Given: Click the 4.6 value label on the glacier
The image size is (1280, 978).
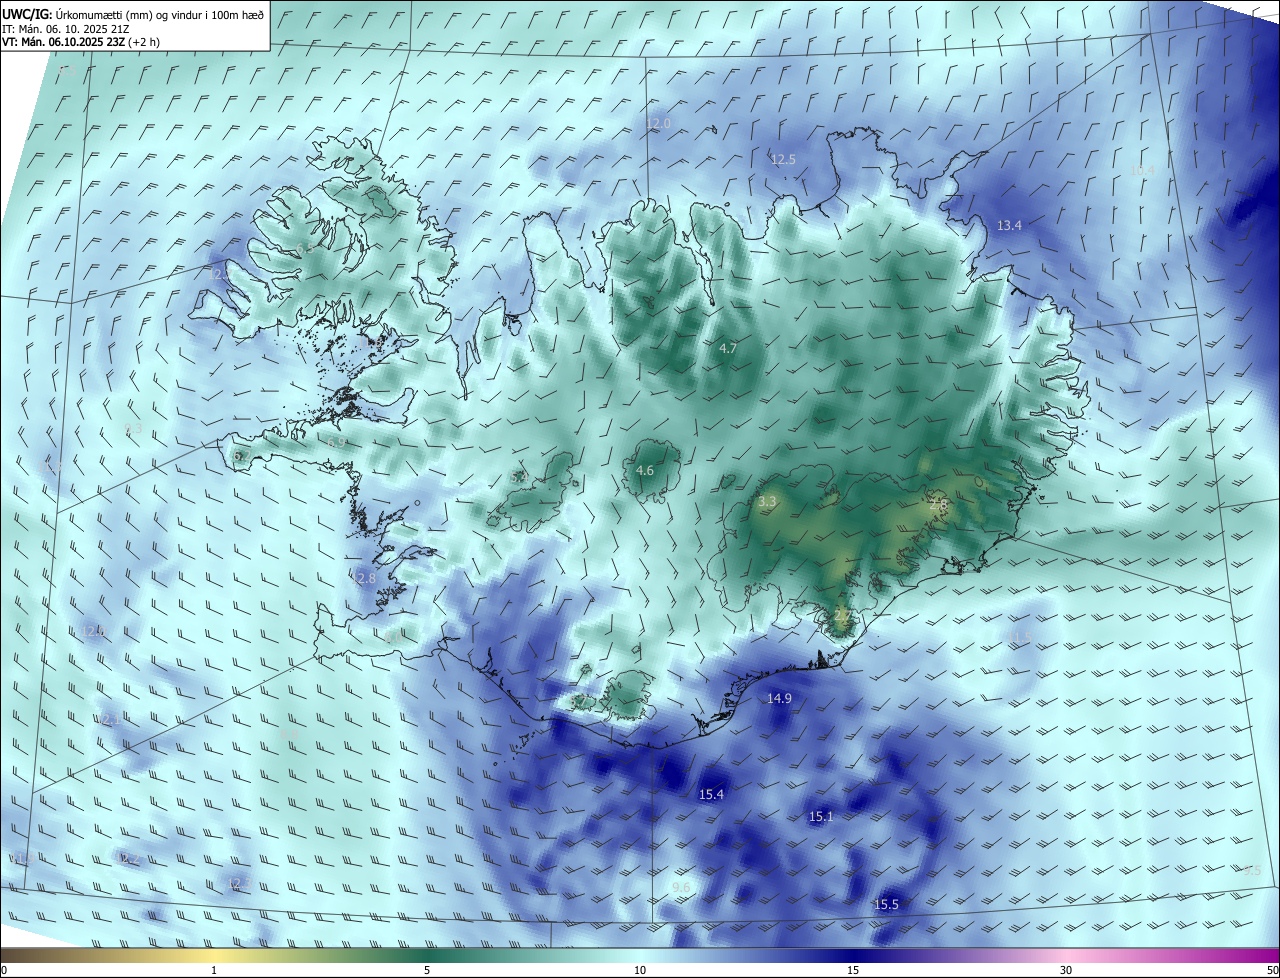Looking at the screenshot, I should tap(645, 471).
